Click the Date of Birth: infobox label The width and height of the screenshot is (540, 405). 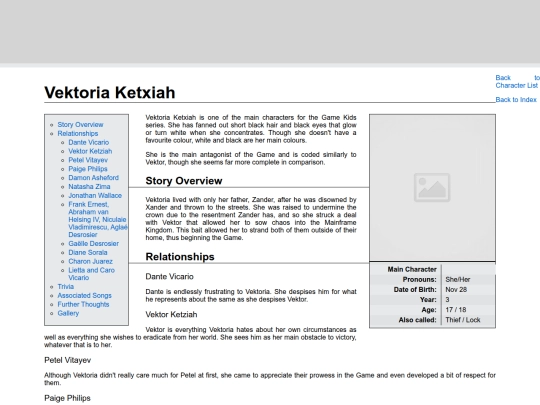415,290
